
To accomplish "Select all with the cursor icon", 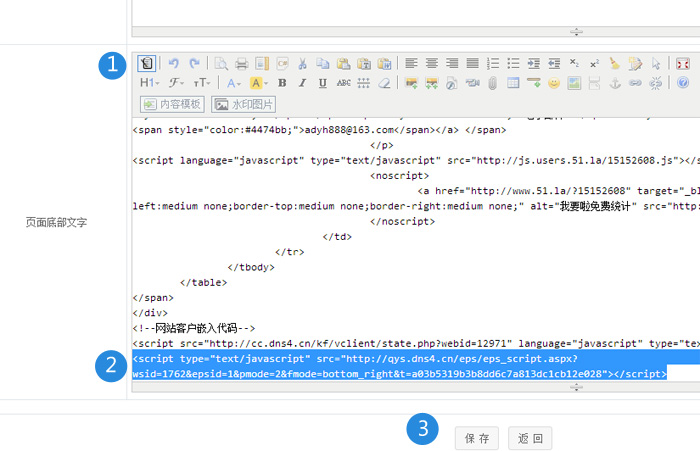I will (656, 63).
